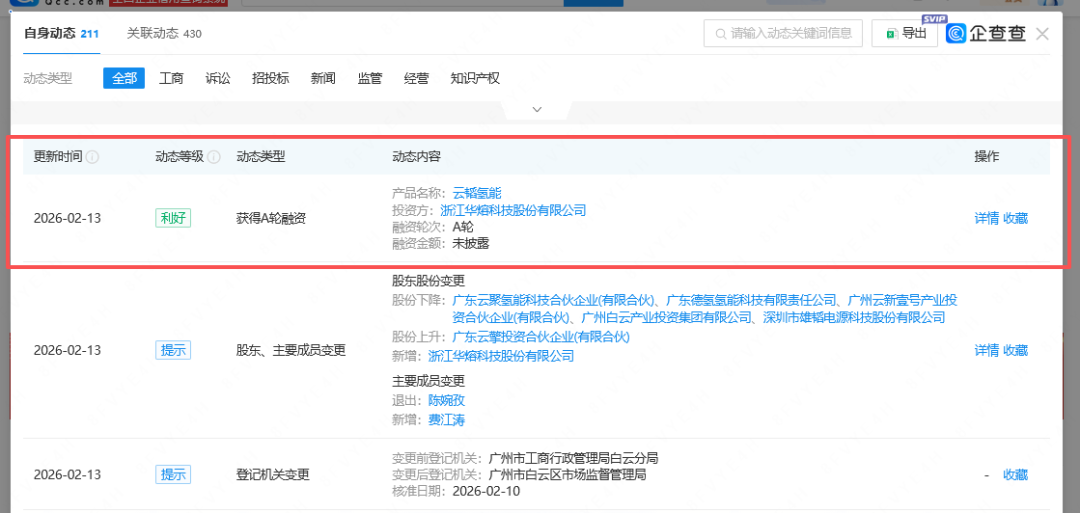Open 详情 for the A轮融资 row
1080x513 pixels.
click(986, 218)
